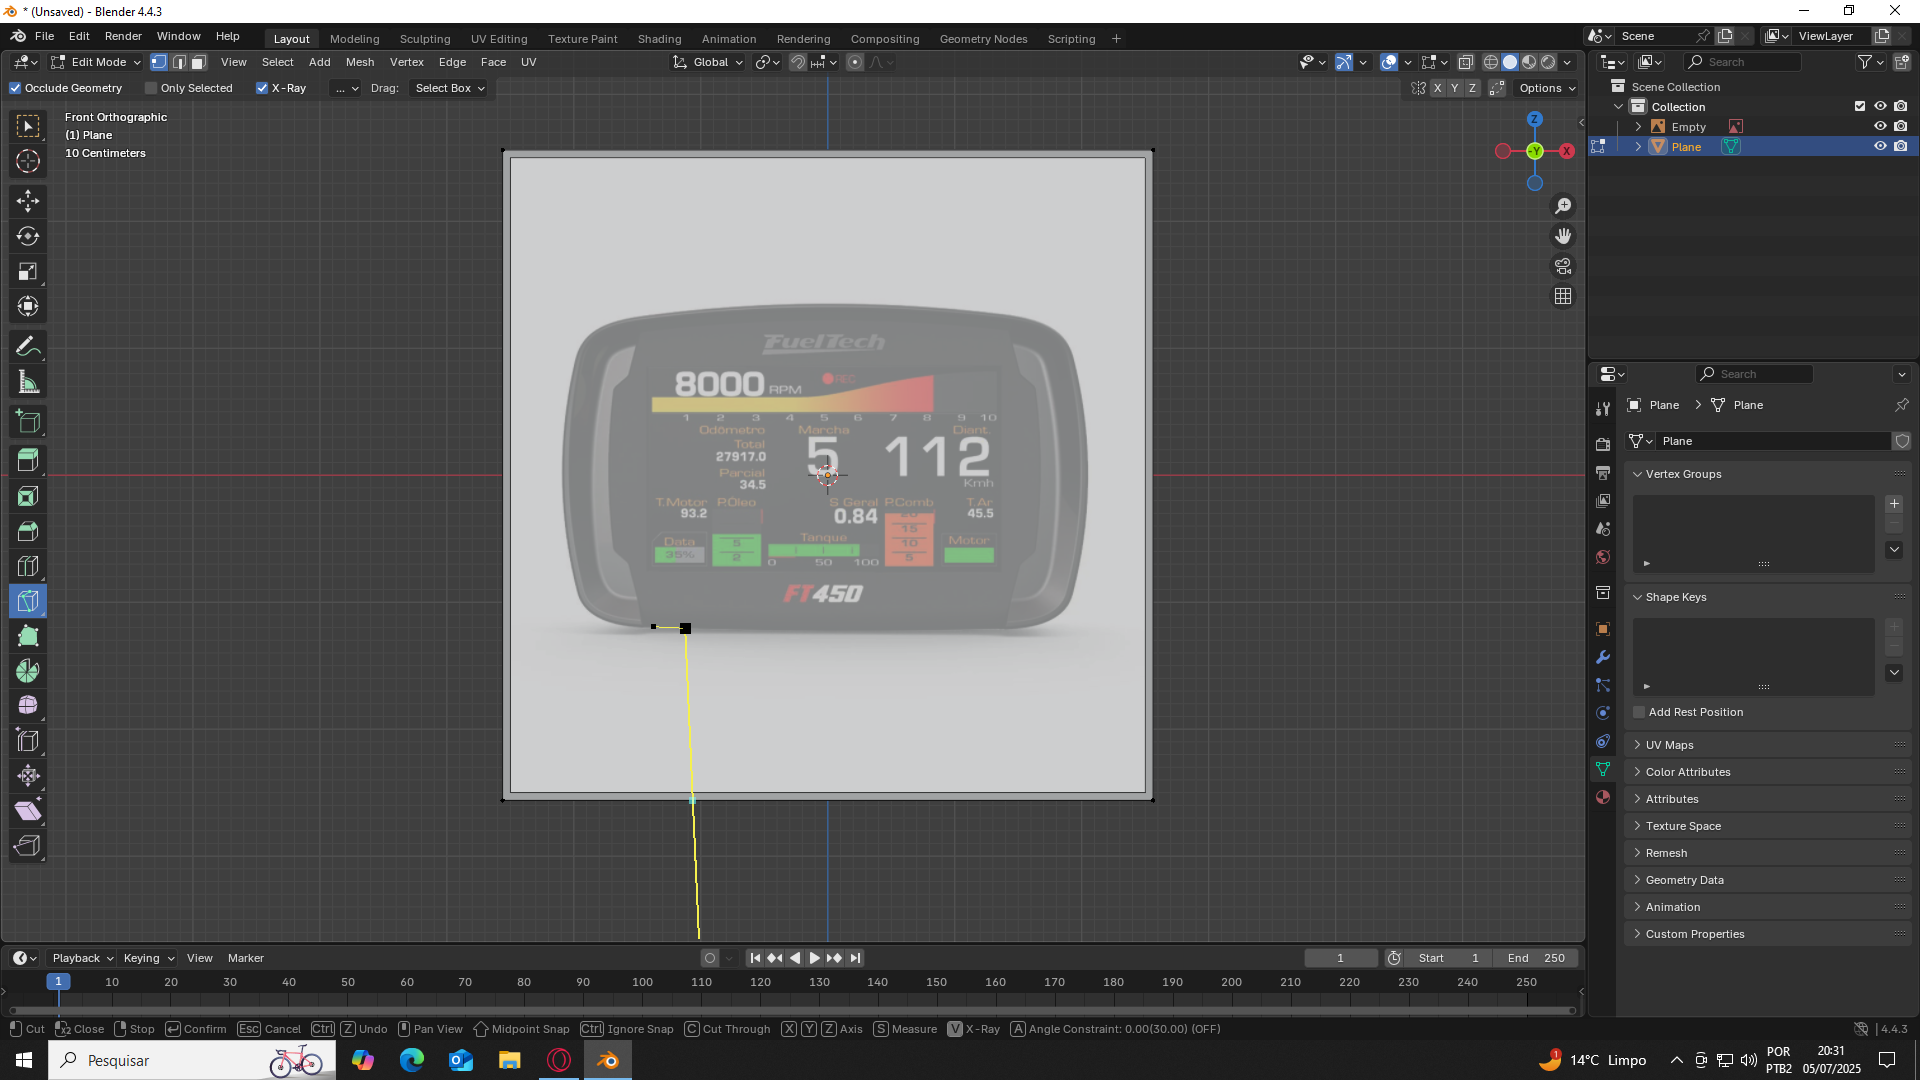1920x1080 pixels.
Task: Uncheck Occlude Geometry option
Action: [15, 88]
